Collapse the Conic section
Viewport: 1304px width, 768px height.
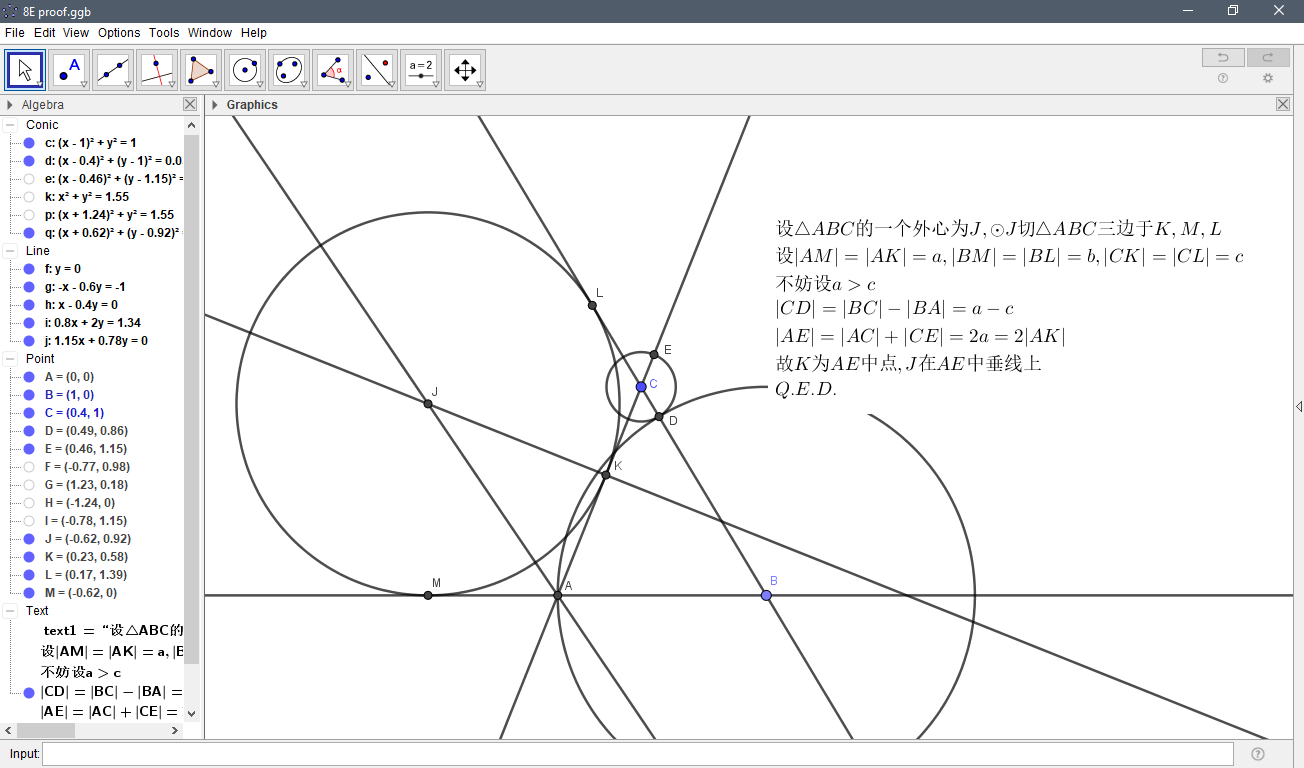click(x=12, y=124)
